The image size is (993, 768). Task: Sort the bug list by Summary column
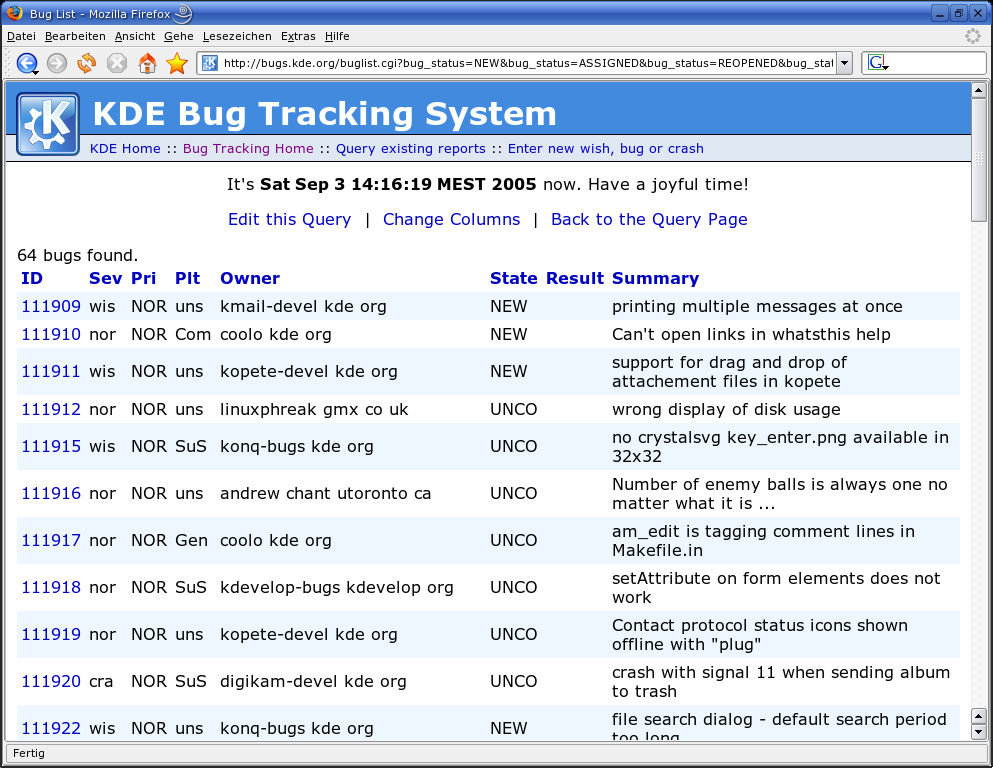655,278
